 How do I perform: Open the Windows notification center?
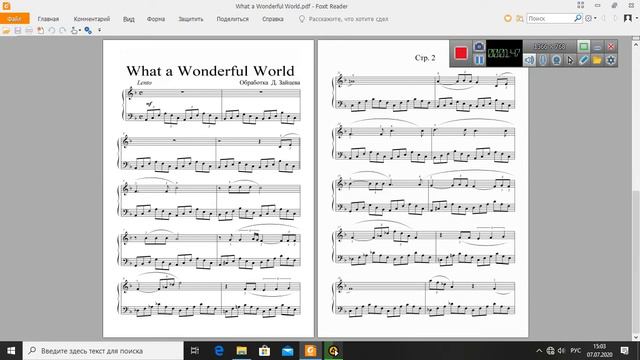click(x=624, y=351)
